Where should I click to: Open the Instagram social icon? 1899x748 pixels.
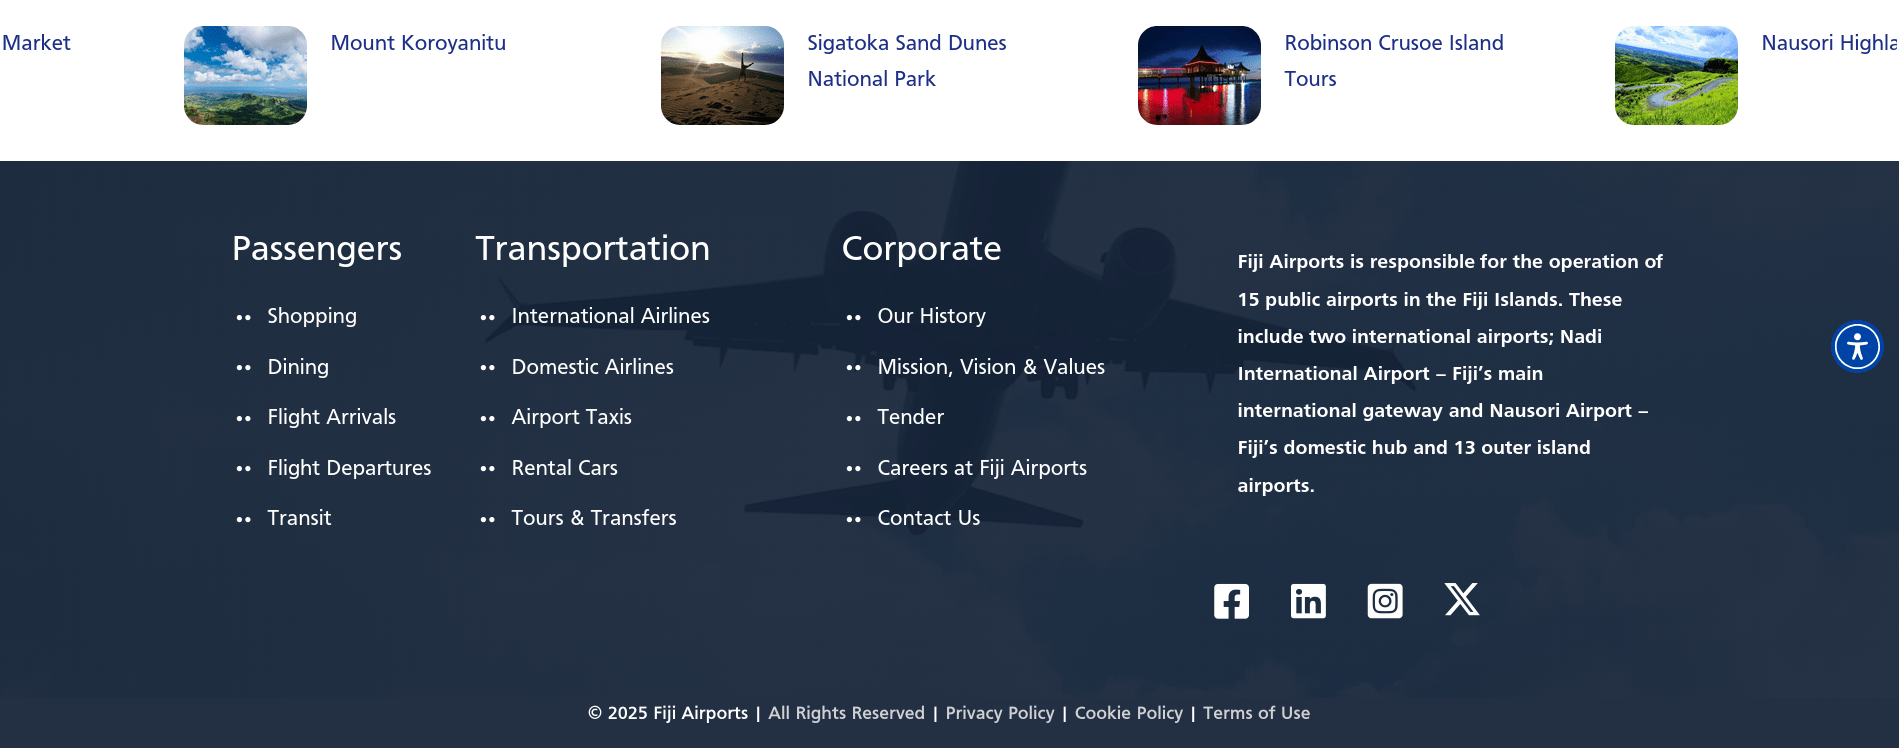[1385, 601]
